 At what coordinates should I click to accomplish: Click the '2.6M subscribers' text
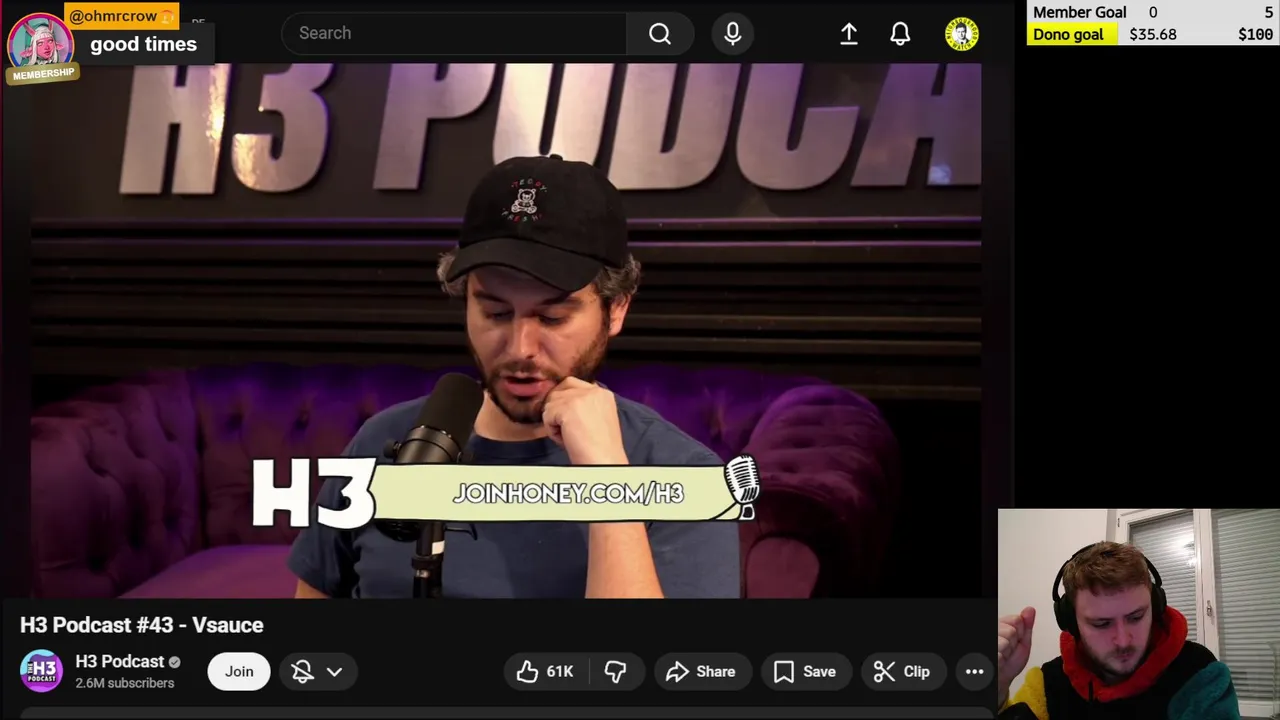125,683
